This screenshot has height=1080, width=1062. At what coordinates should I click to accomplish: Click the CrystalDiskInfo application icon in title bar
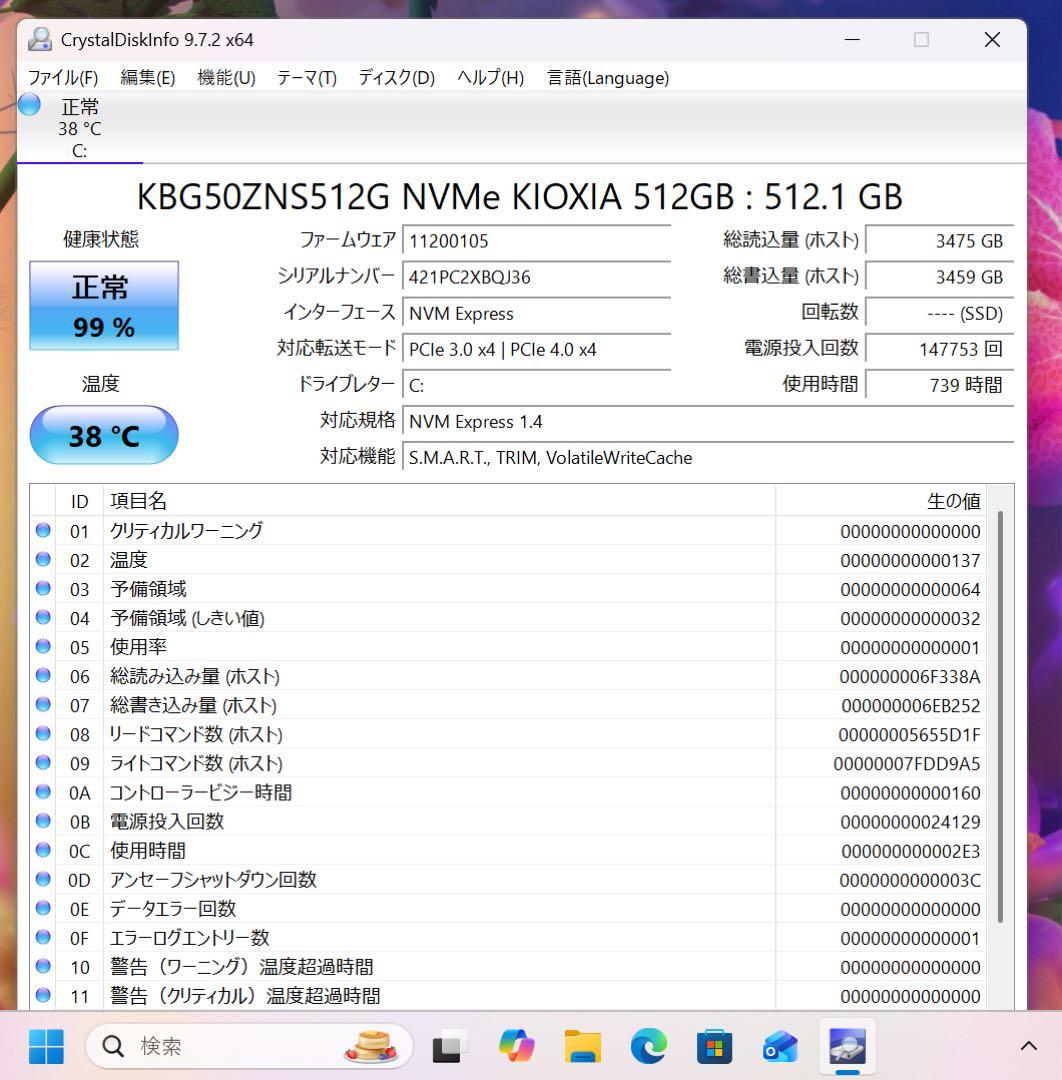tap(38, 39)
